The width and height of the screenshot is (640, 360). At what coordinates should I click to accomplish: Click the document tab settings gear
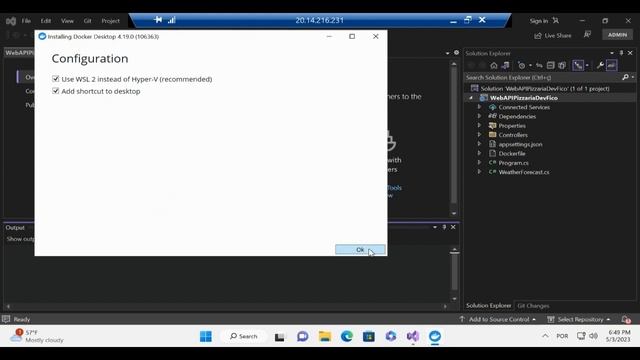pos(456,53)
